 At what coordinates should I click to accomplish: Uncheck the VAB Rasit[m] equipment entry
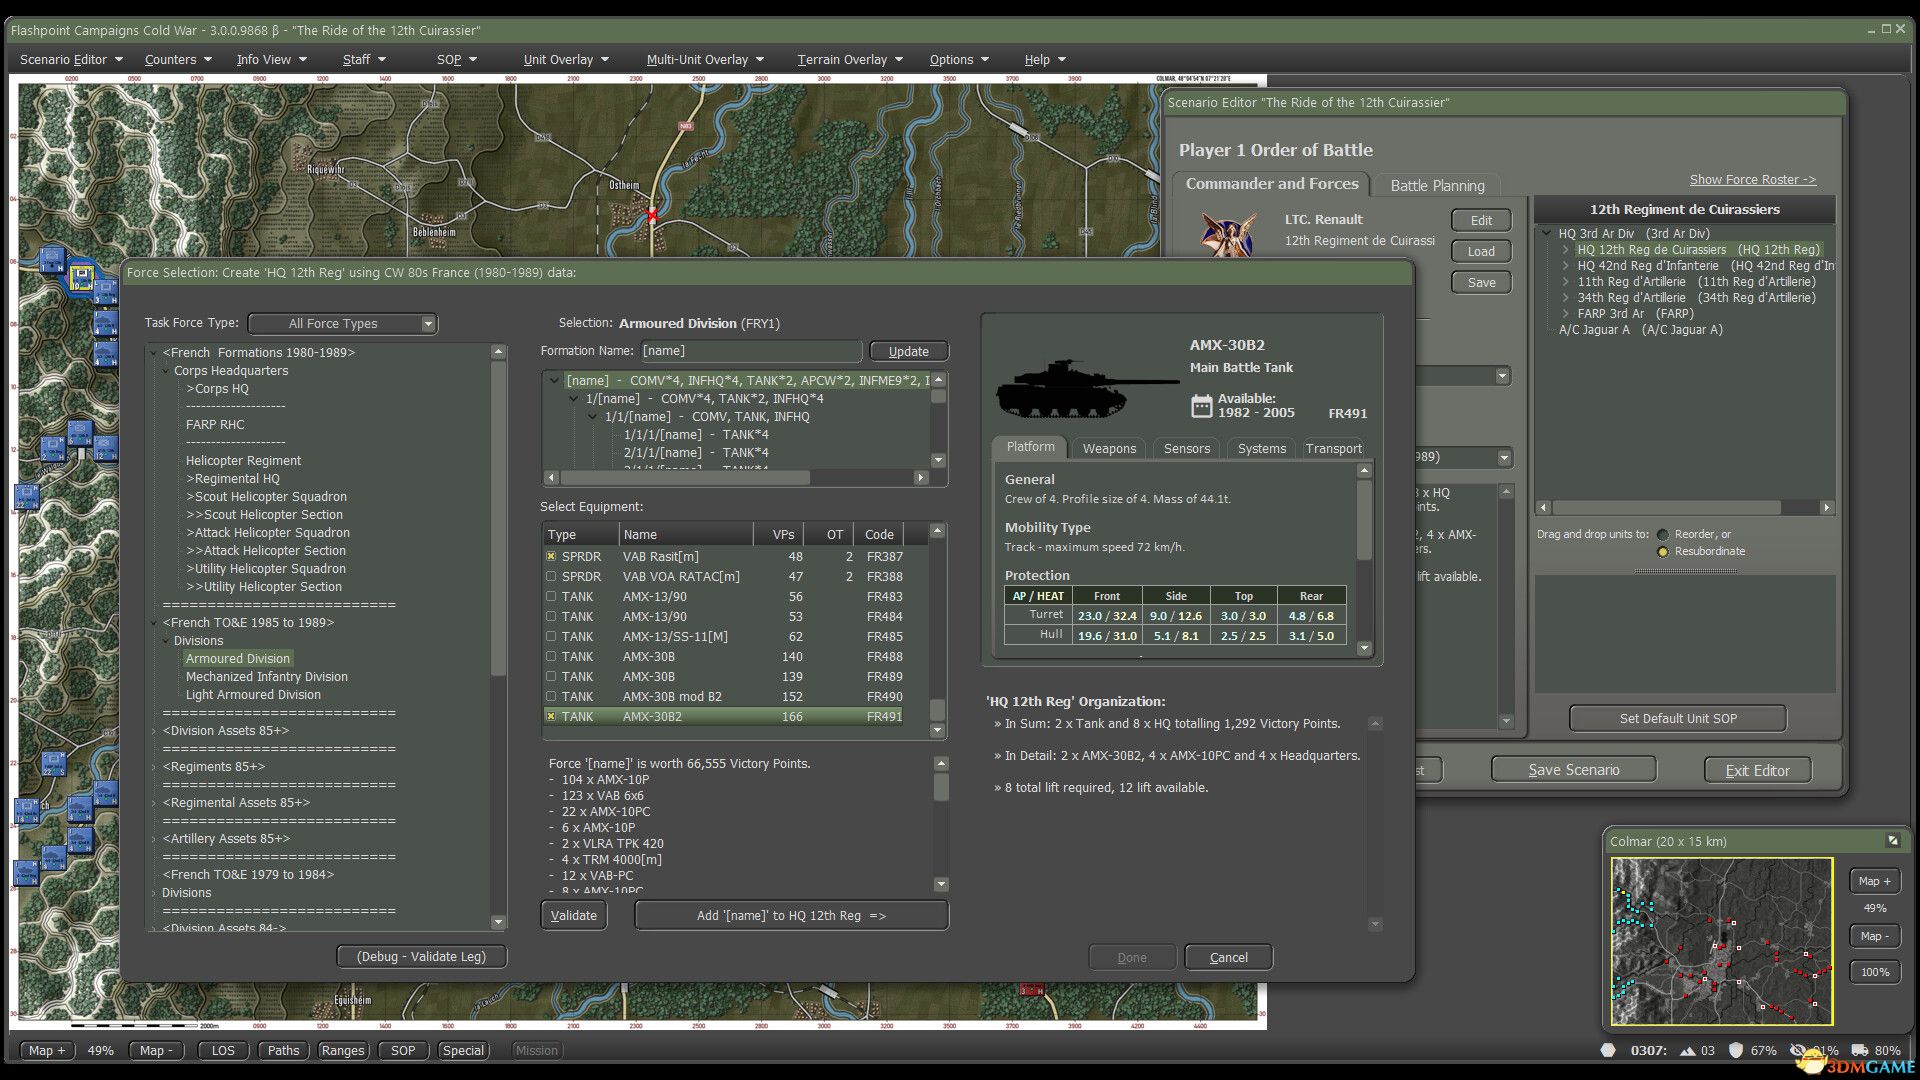(551, 556)
